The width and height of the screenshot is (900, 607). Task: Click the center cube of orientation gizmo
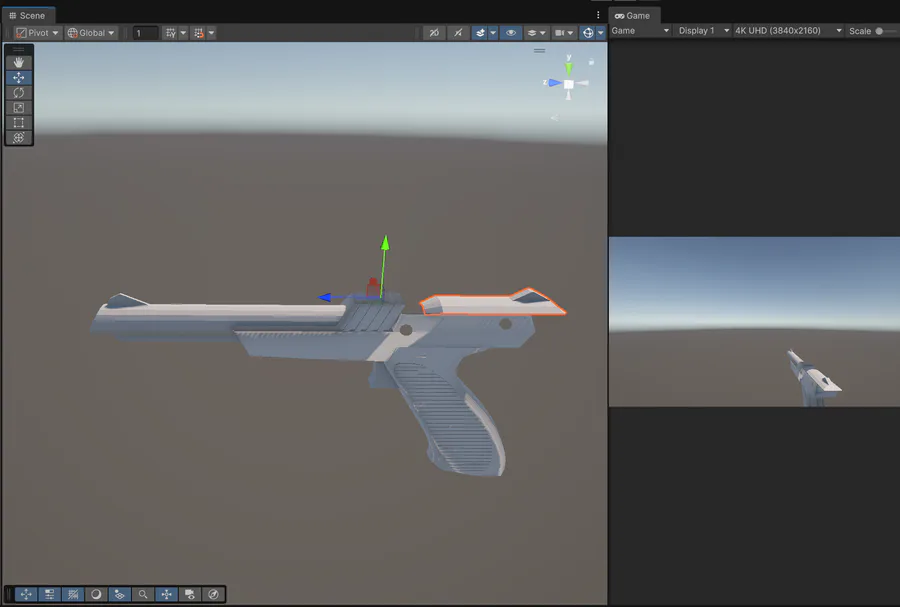click(x=569, y=84)
